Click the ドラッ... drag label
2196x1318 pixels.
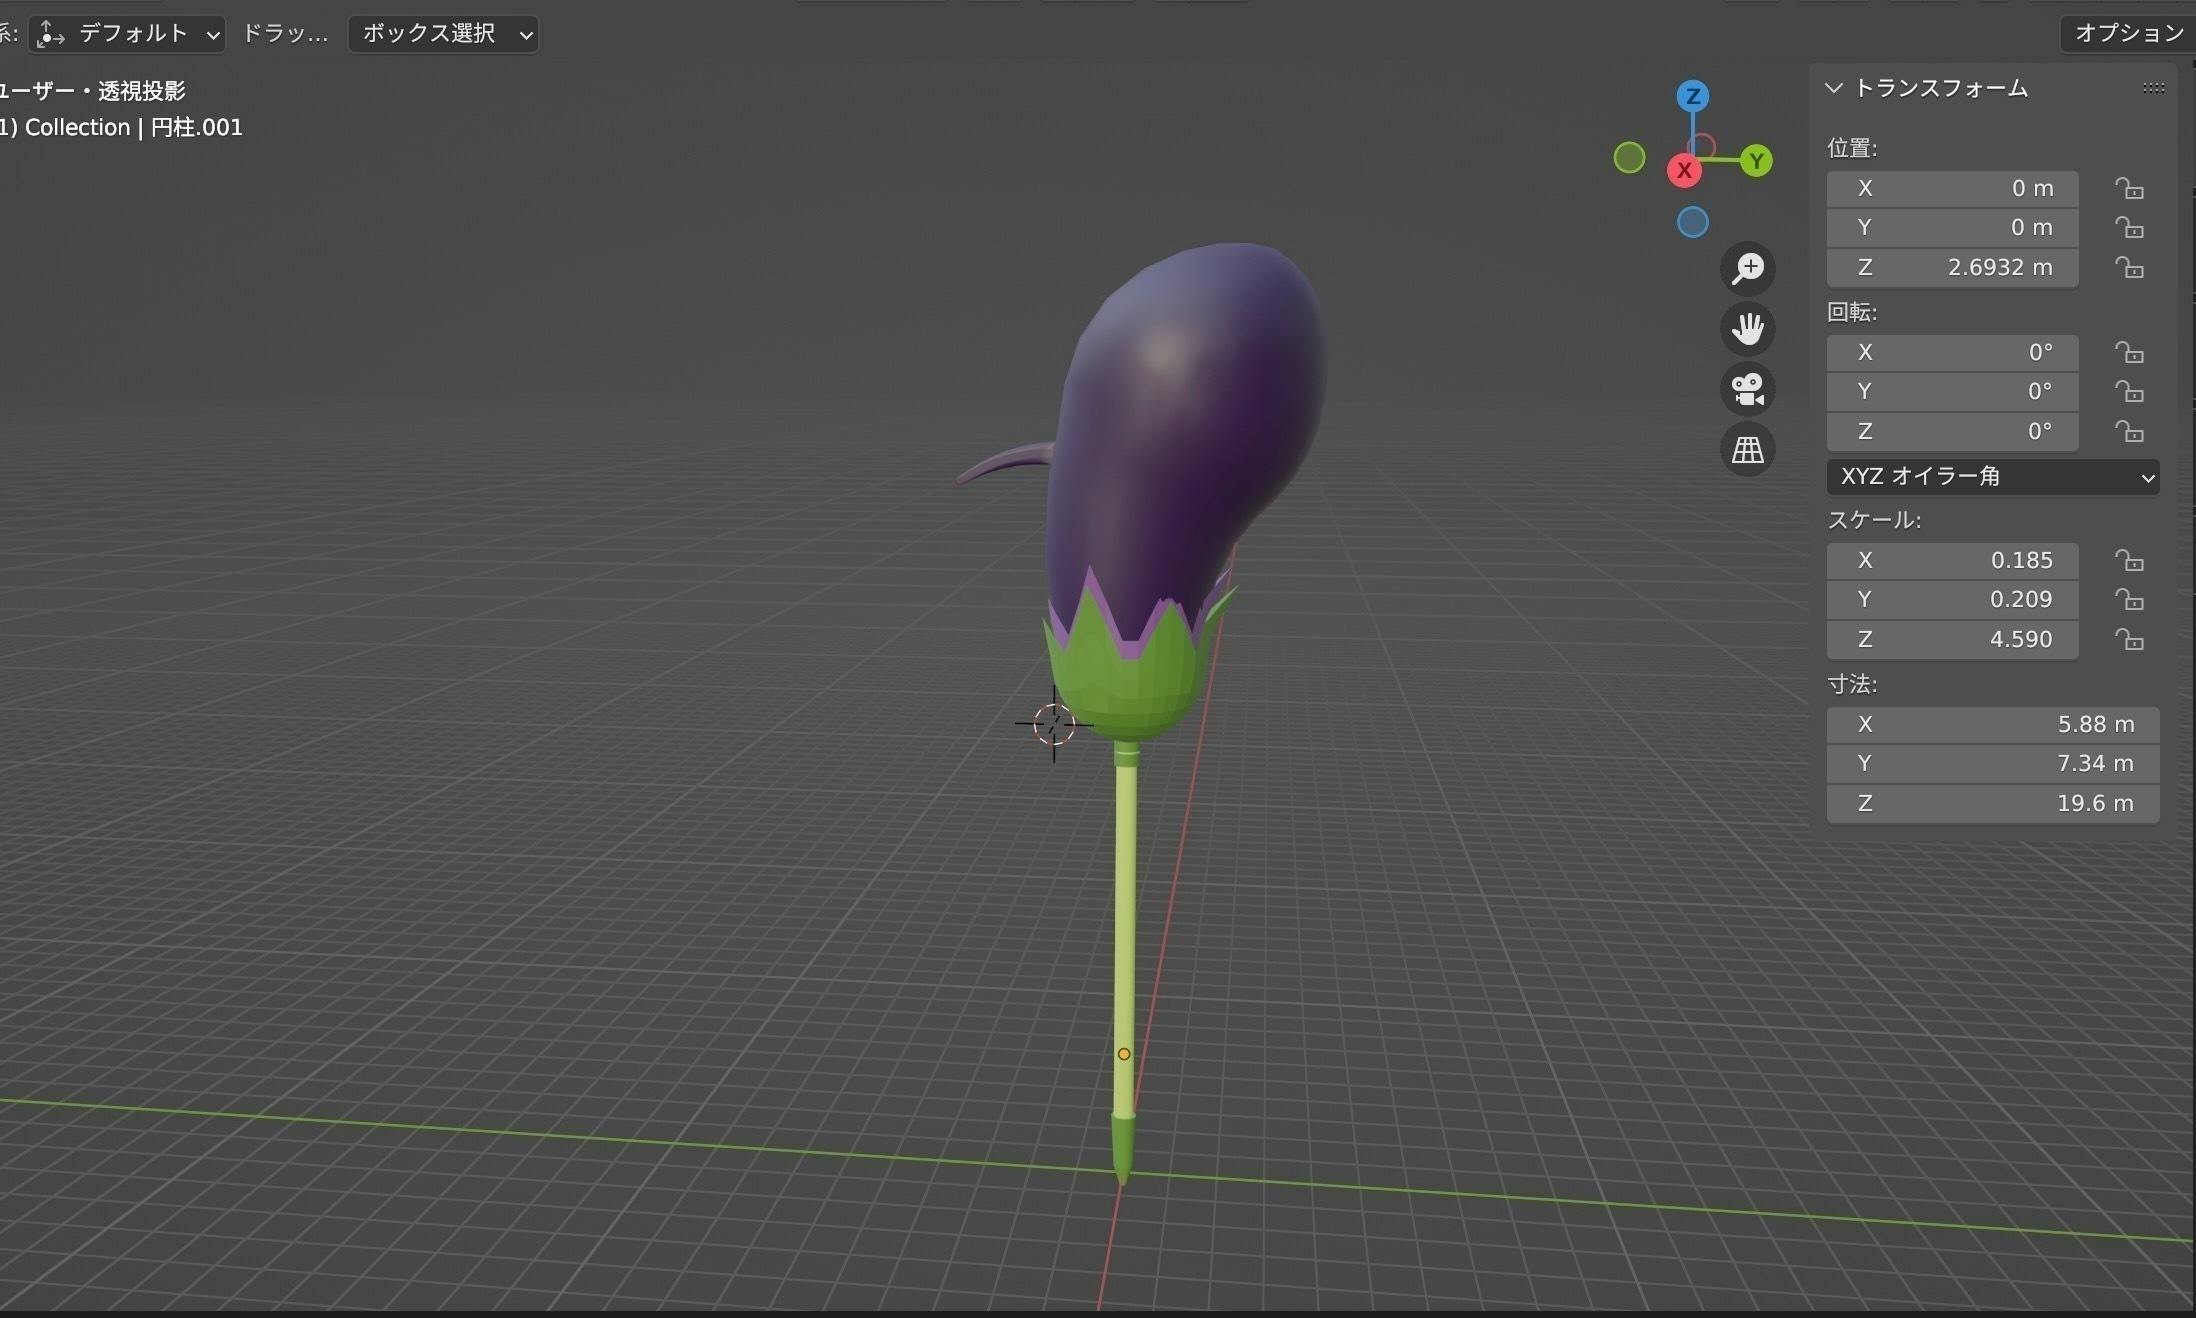[285, 34]
